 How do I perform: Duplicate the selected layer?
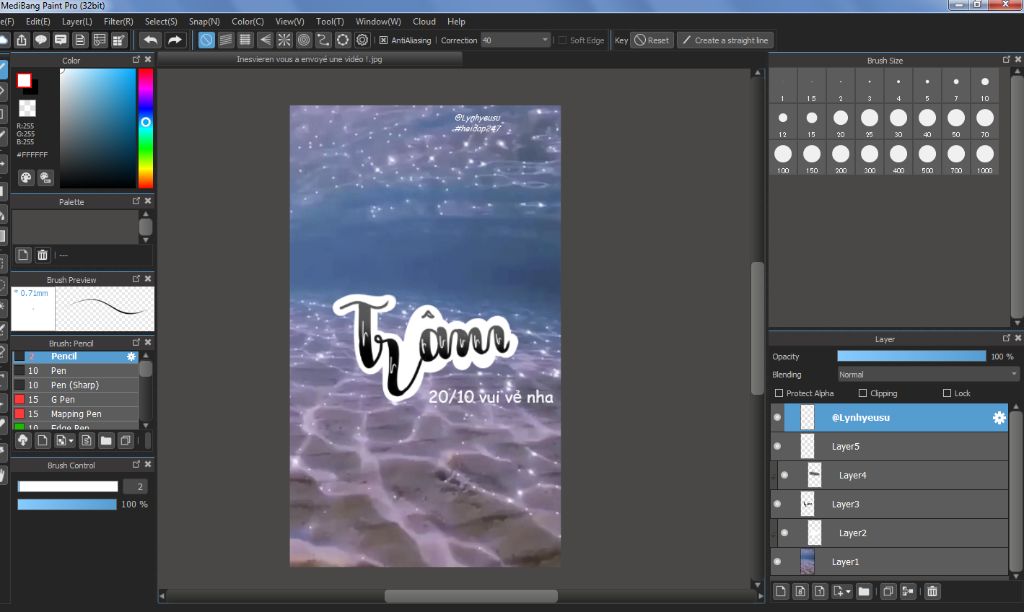[888, 591]
